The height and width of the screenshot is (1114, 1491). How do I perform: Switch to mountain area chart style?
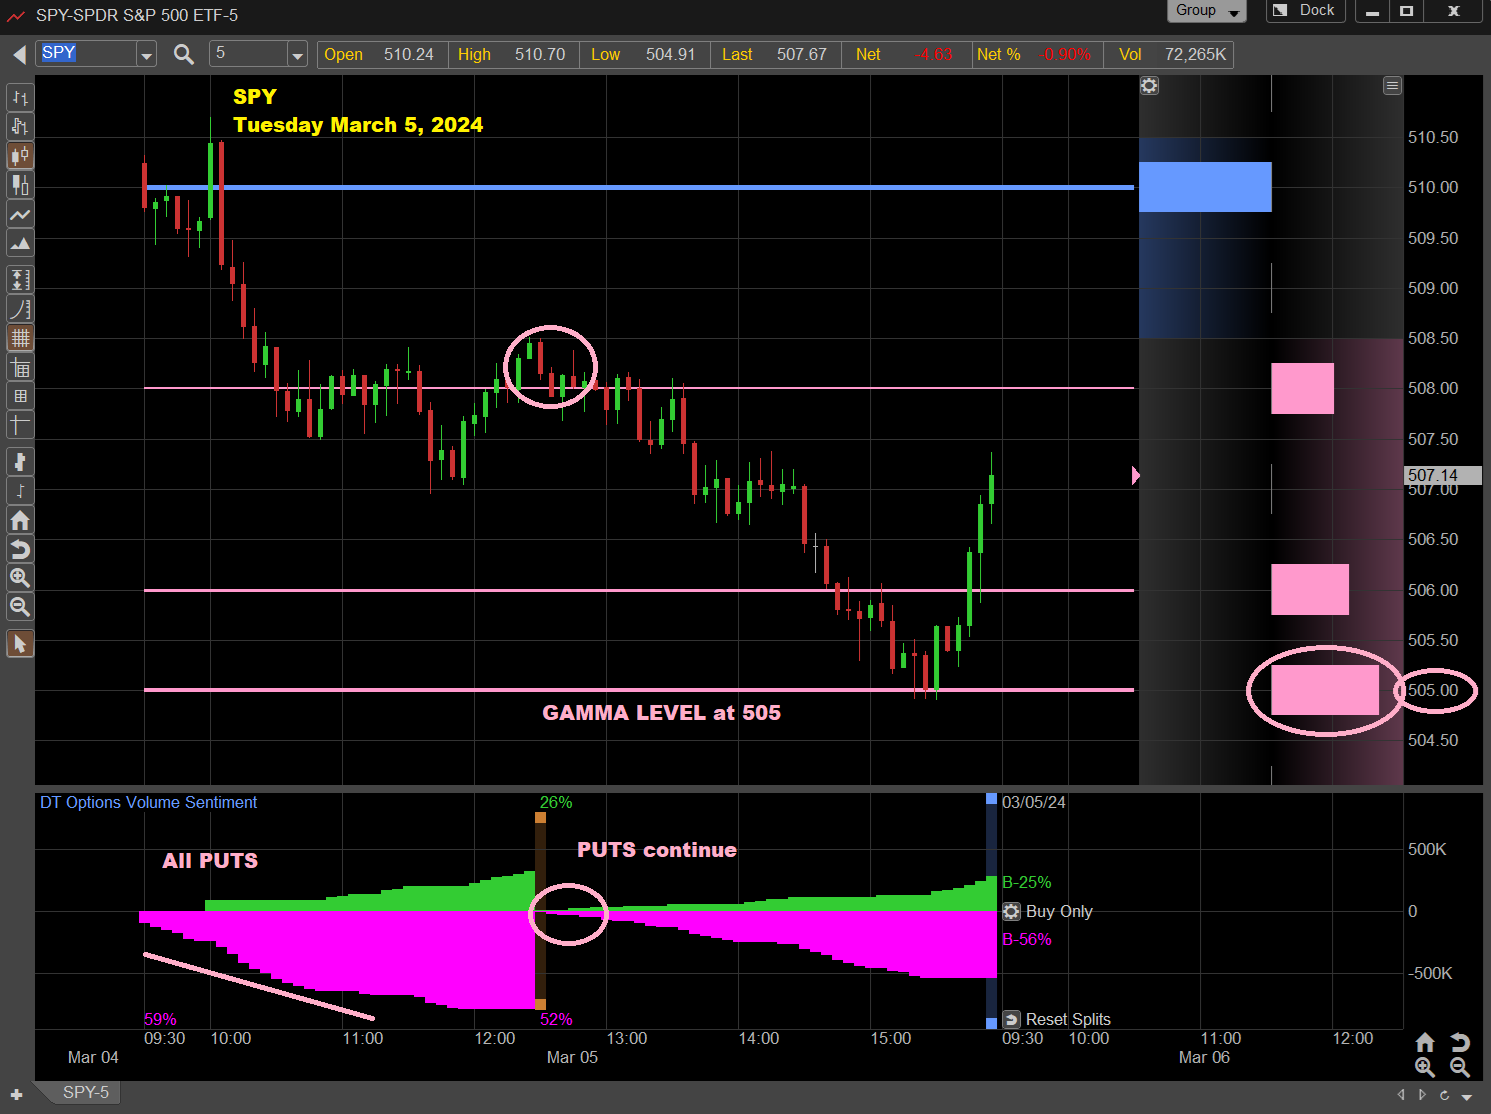click(20, 243)
